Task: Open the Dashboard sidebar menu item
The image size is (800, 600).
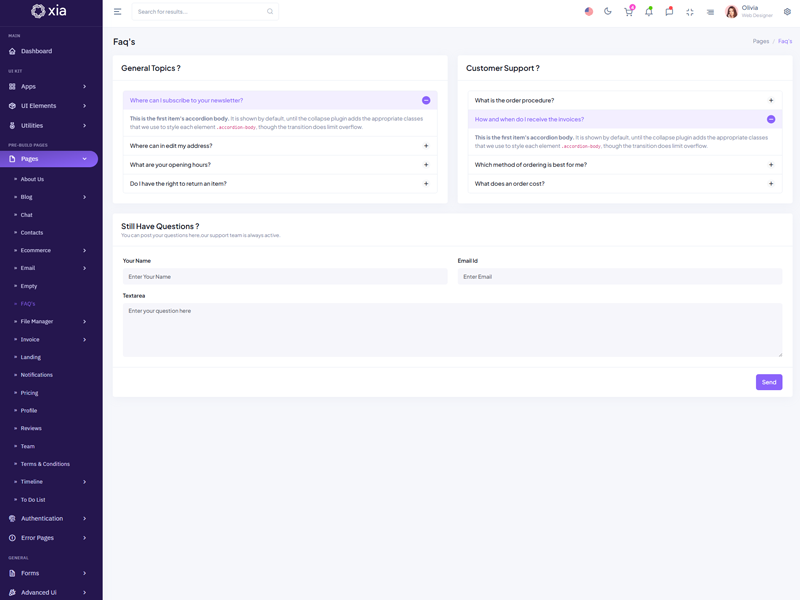Action: pyautogui.click(x=36, y=51)
